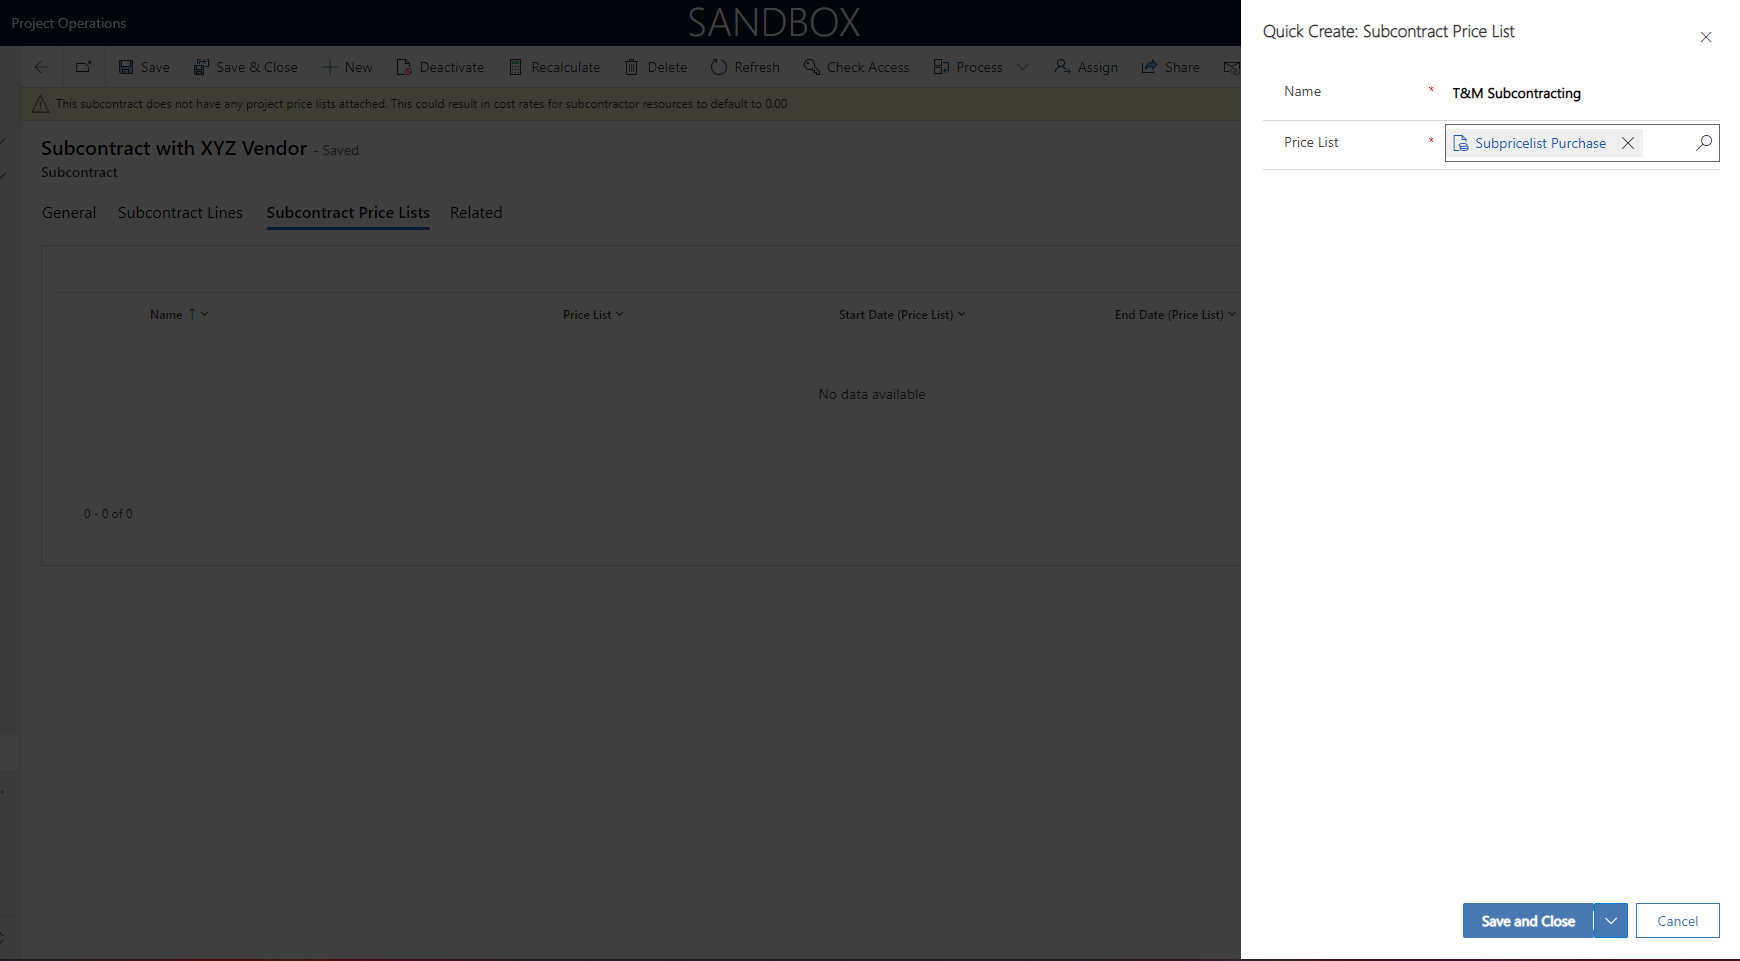Close the Quick Create panel
Viewport: 1740px width, 961px height.
pyautogui.click(x=1706, y=37)
